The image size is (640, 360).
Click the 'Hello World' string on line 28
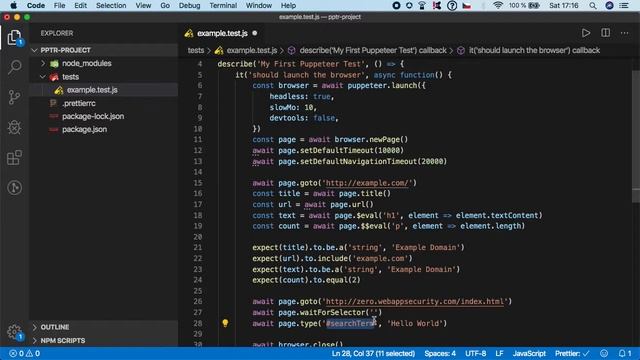click(414, 323)
